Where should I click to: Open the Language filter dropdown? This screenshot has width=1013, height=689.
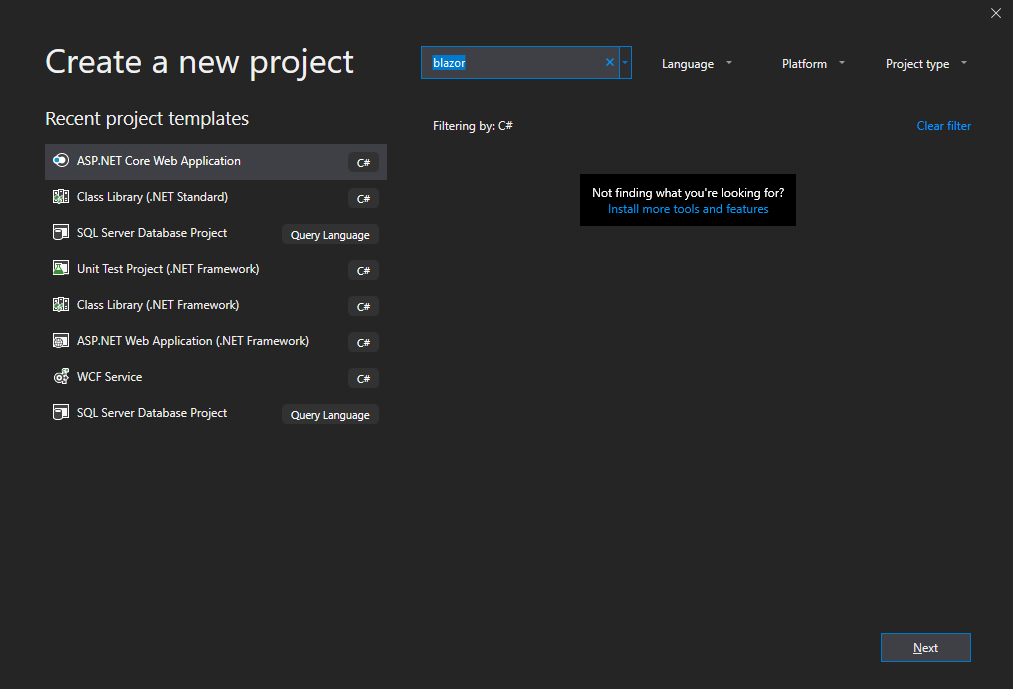coord(697,63)
